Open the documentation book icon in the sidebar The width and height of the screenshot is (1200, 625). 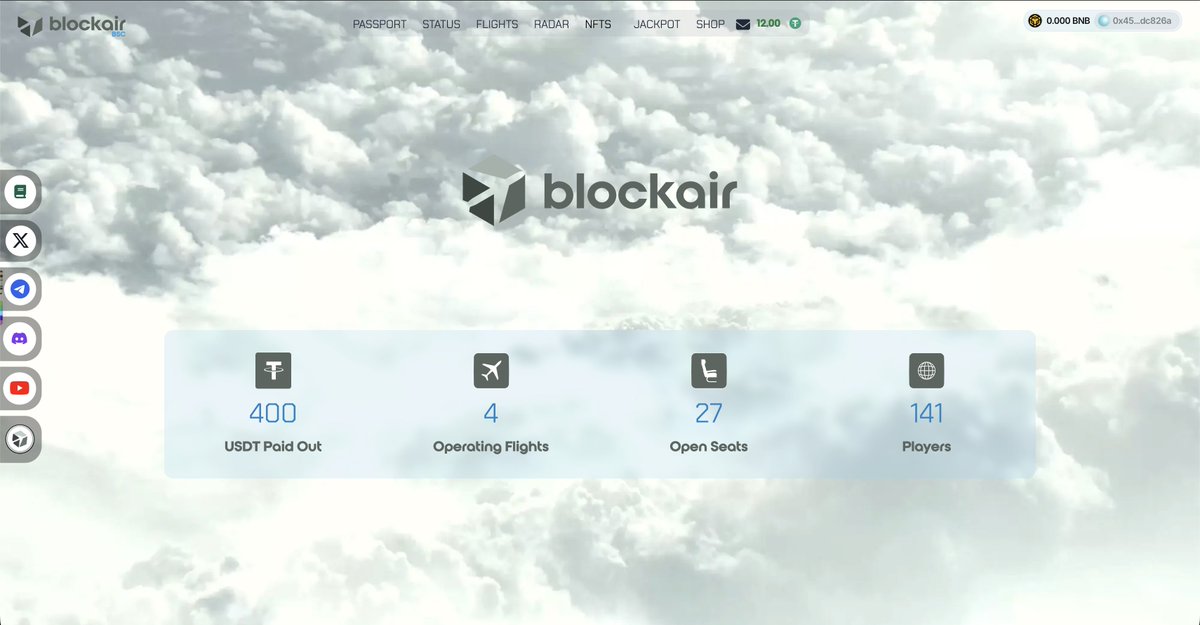[20, 190]
